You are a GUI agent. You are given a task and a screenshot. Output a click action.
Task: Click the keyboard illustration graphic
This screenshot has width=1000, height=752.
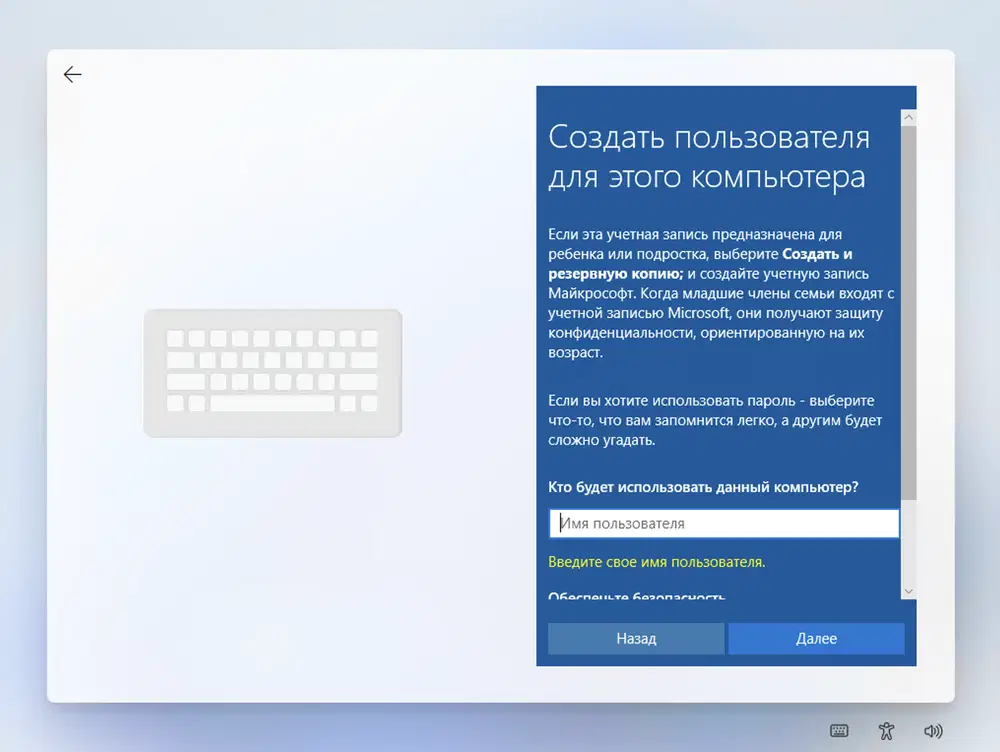[273, 373]
